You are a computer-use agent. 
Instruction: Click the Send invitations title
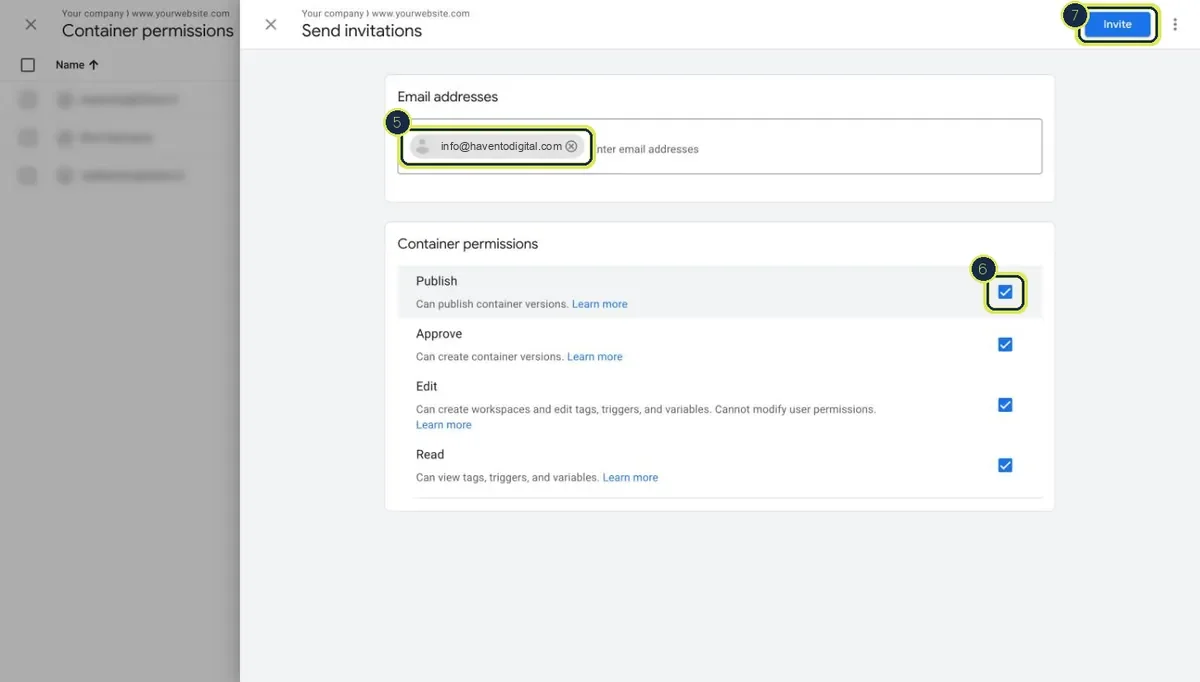(362, 31)
